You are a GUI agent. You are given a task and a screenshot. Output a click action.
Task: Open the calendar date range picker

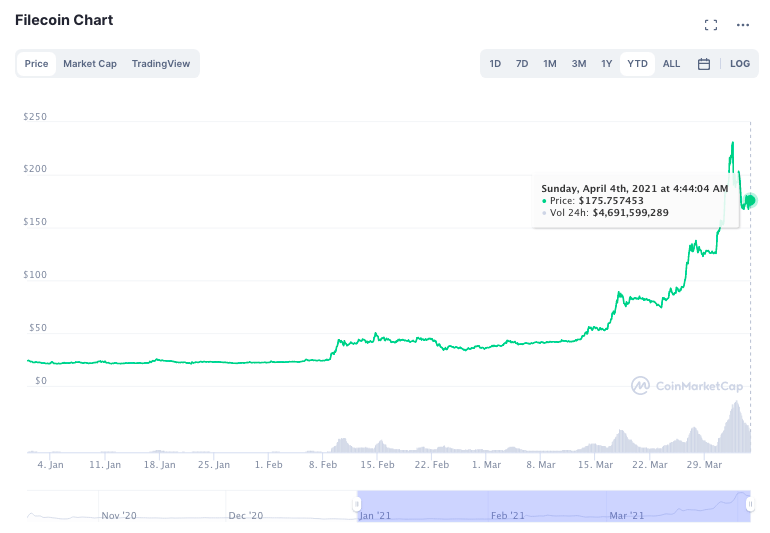(x=704, y=64)
